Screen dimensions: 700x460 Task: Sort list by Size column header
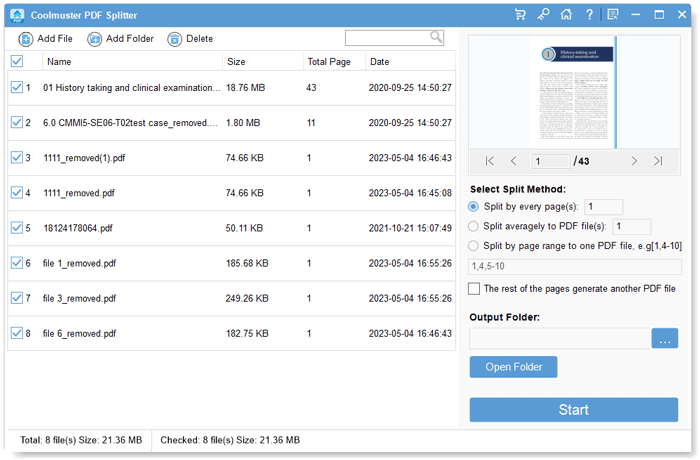click(x=262, y=62)
